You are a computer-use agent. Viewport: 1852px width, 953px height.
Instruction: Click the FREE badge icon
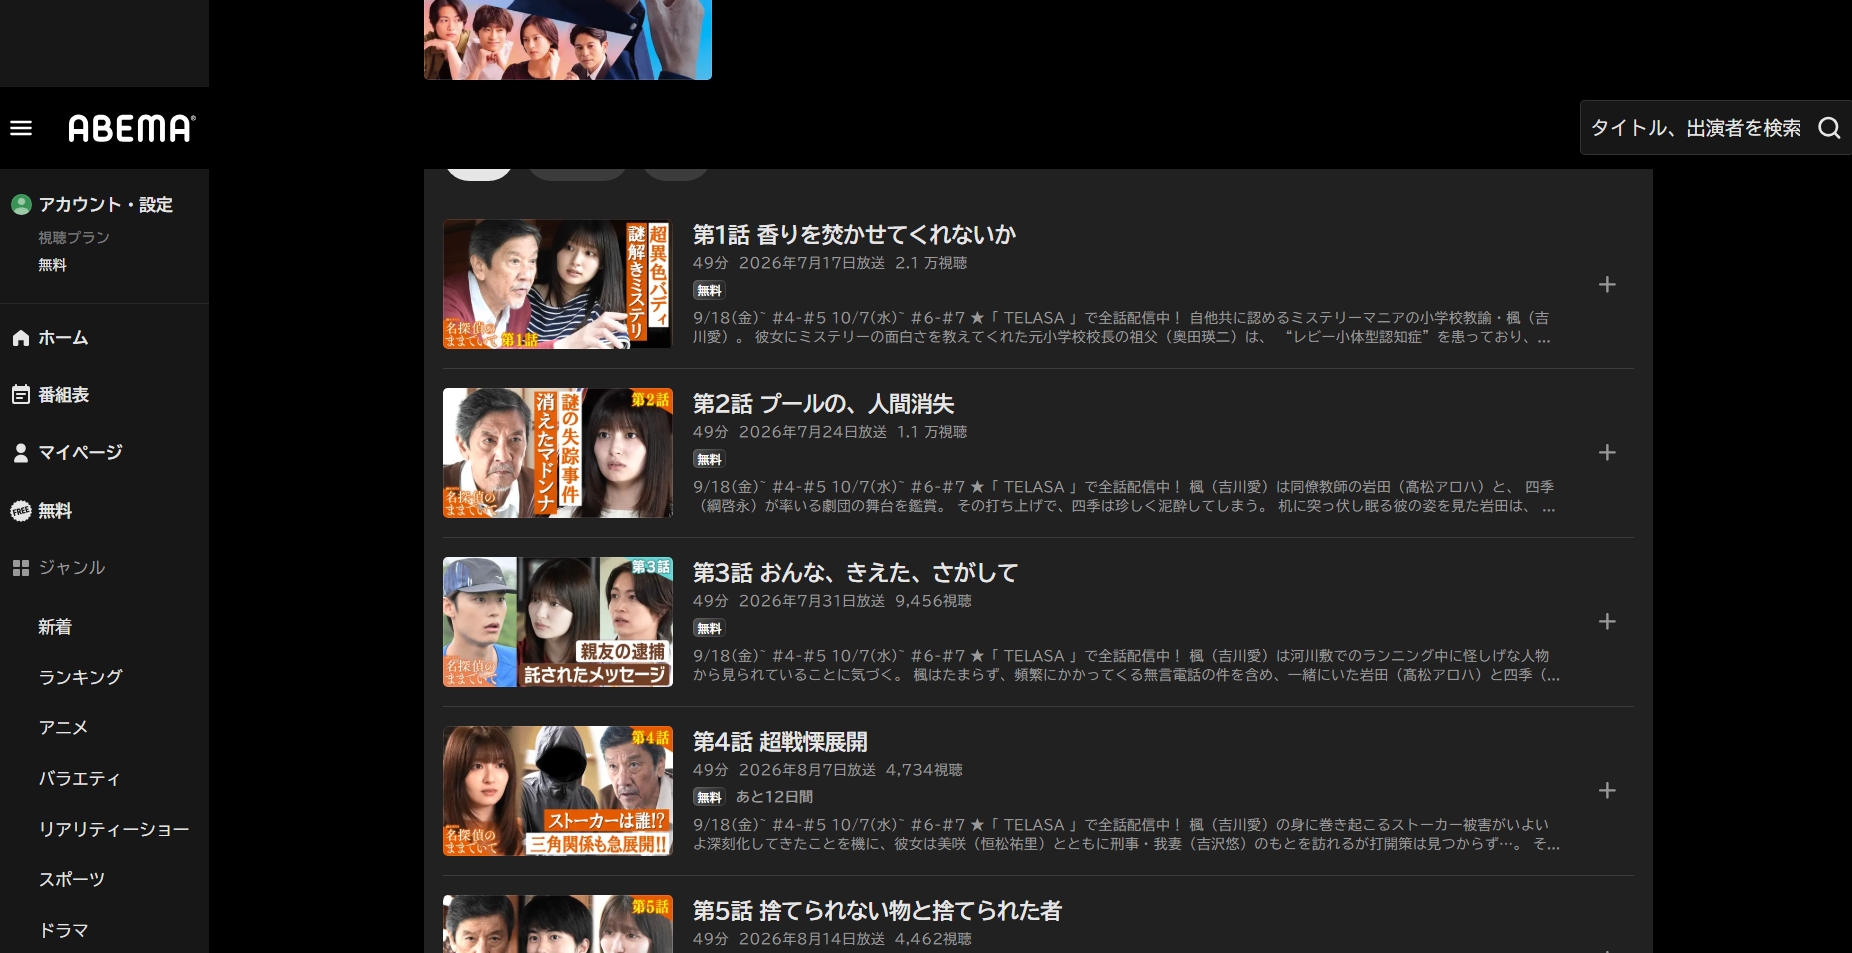click(21, 511)
